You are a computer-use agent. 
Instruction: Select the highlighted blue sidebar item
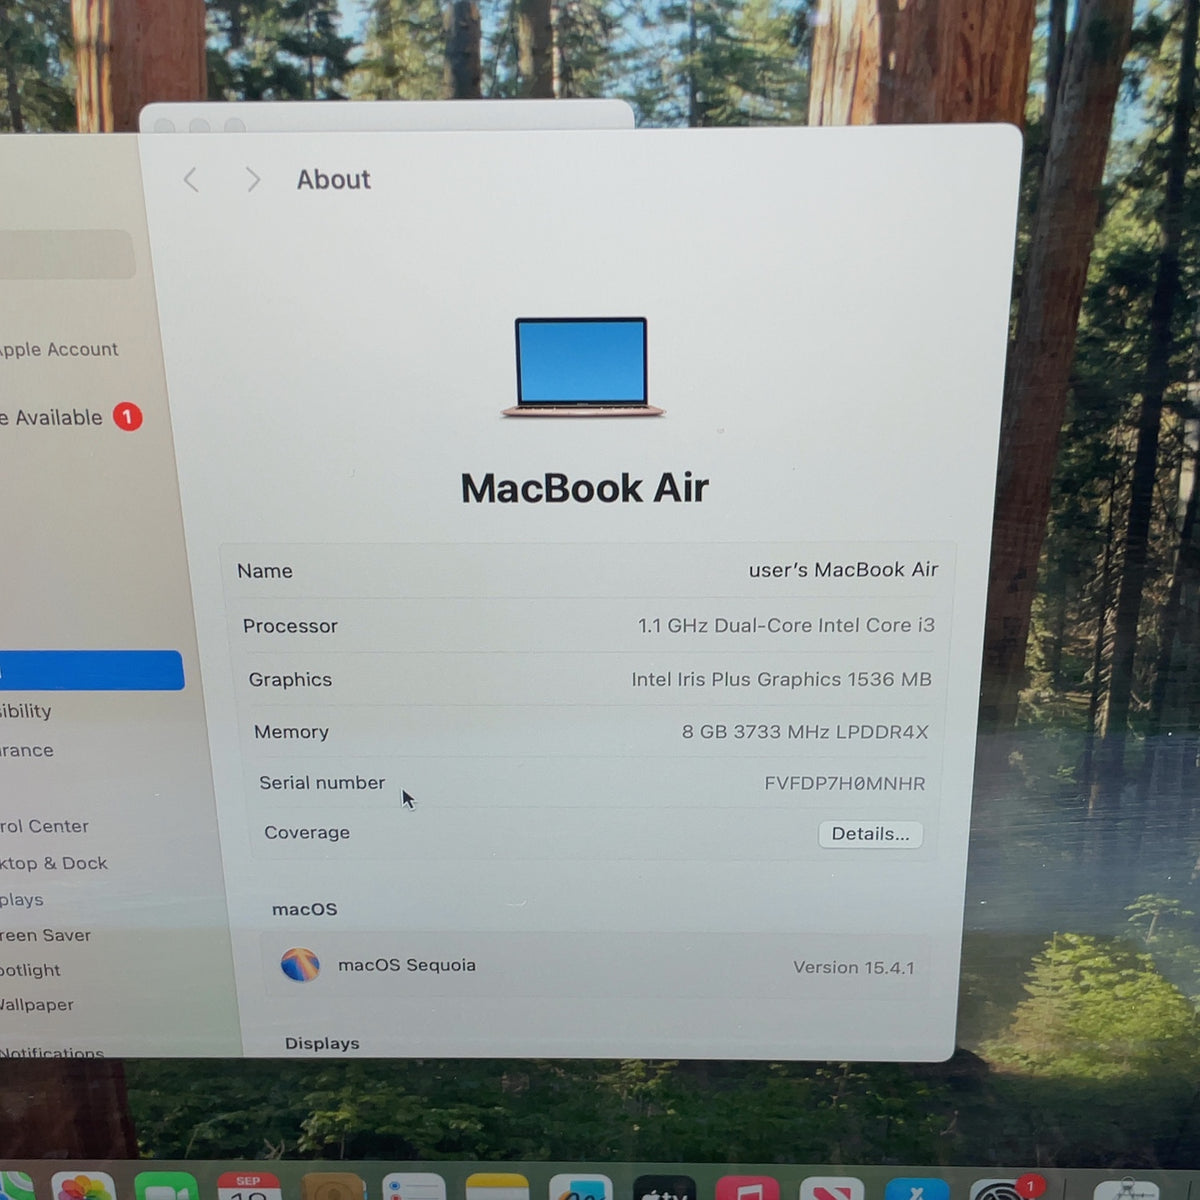pos(91,670)
